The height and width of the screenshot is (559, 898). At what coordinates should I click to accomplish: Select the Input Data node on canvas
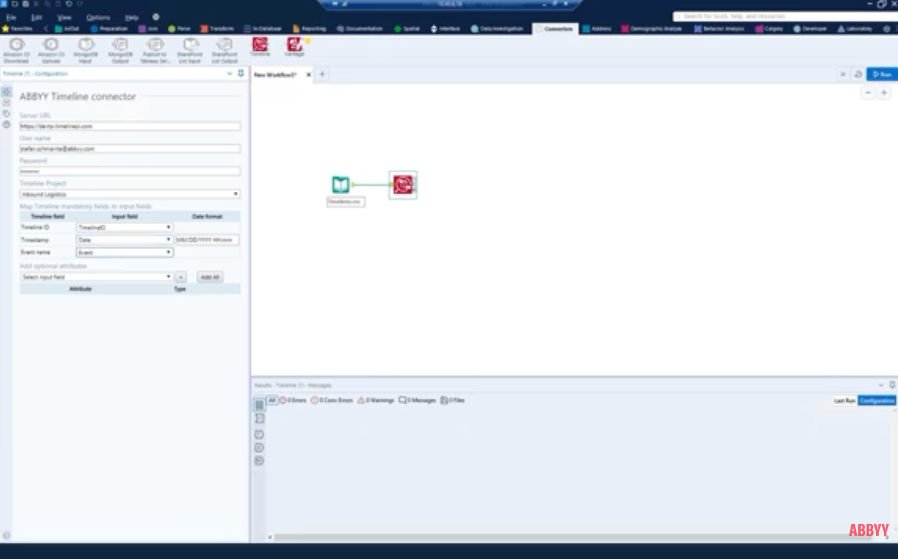point(341,184)
